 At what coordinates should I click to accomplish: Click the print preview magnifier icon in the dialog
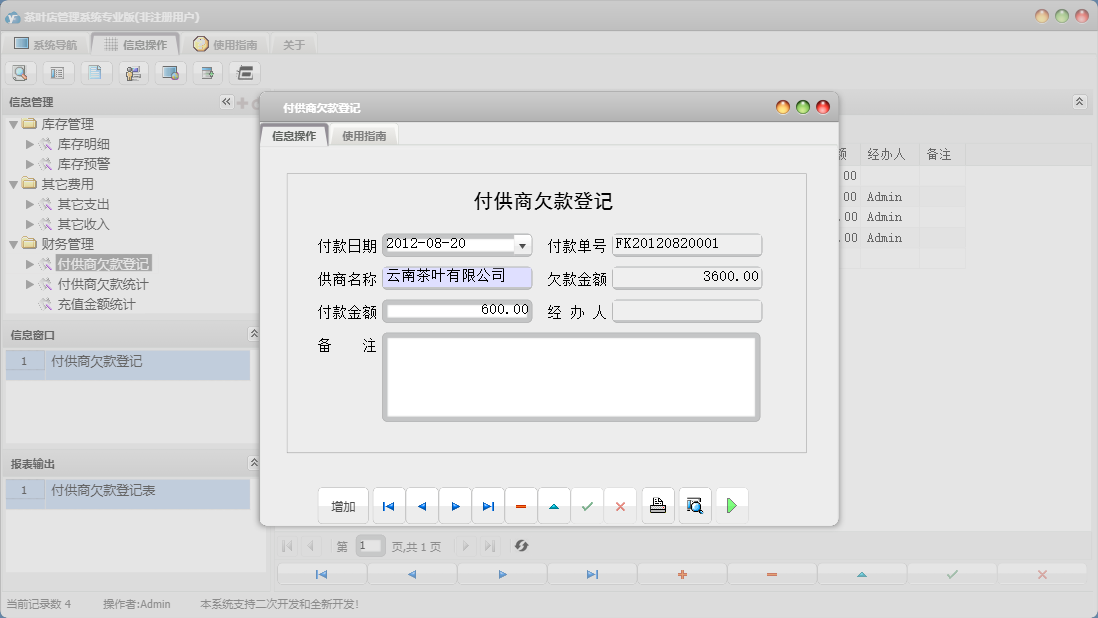pos(694,505)
